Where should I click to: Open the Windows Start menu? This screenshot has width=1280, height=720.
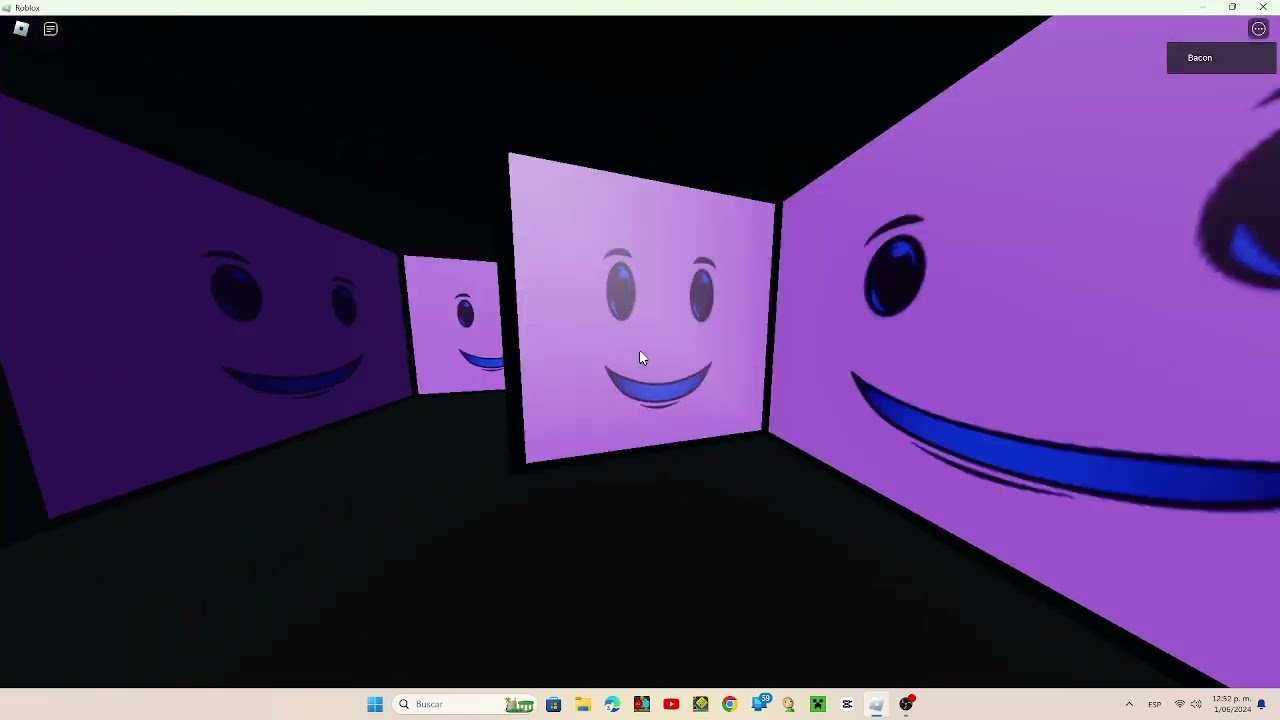(375, 704)
